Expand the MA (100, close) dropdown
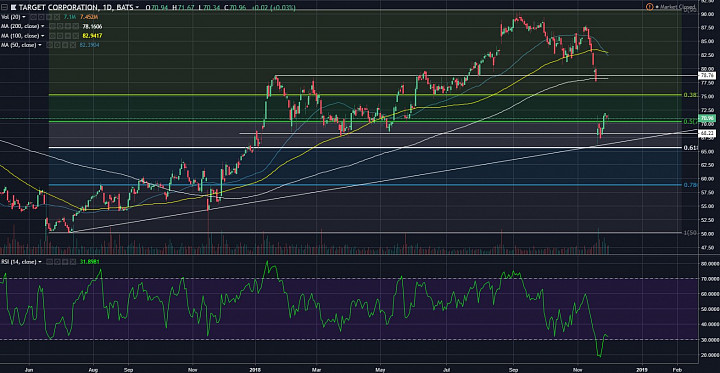This screenshot has width=720, height=373. point(43,36)
